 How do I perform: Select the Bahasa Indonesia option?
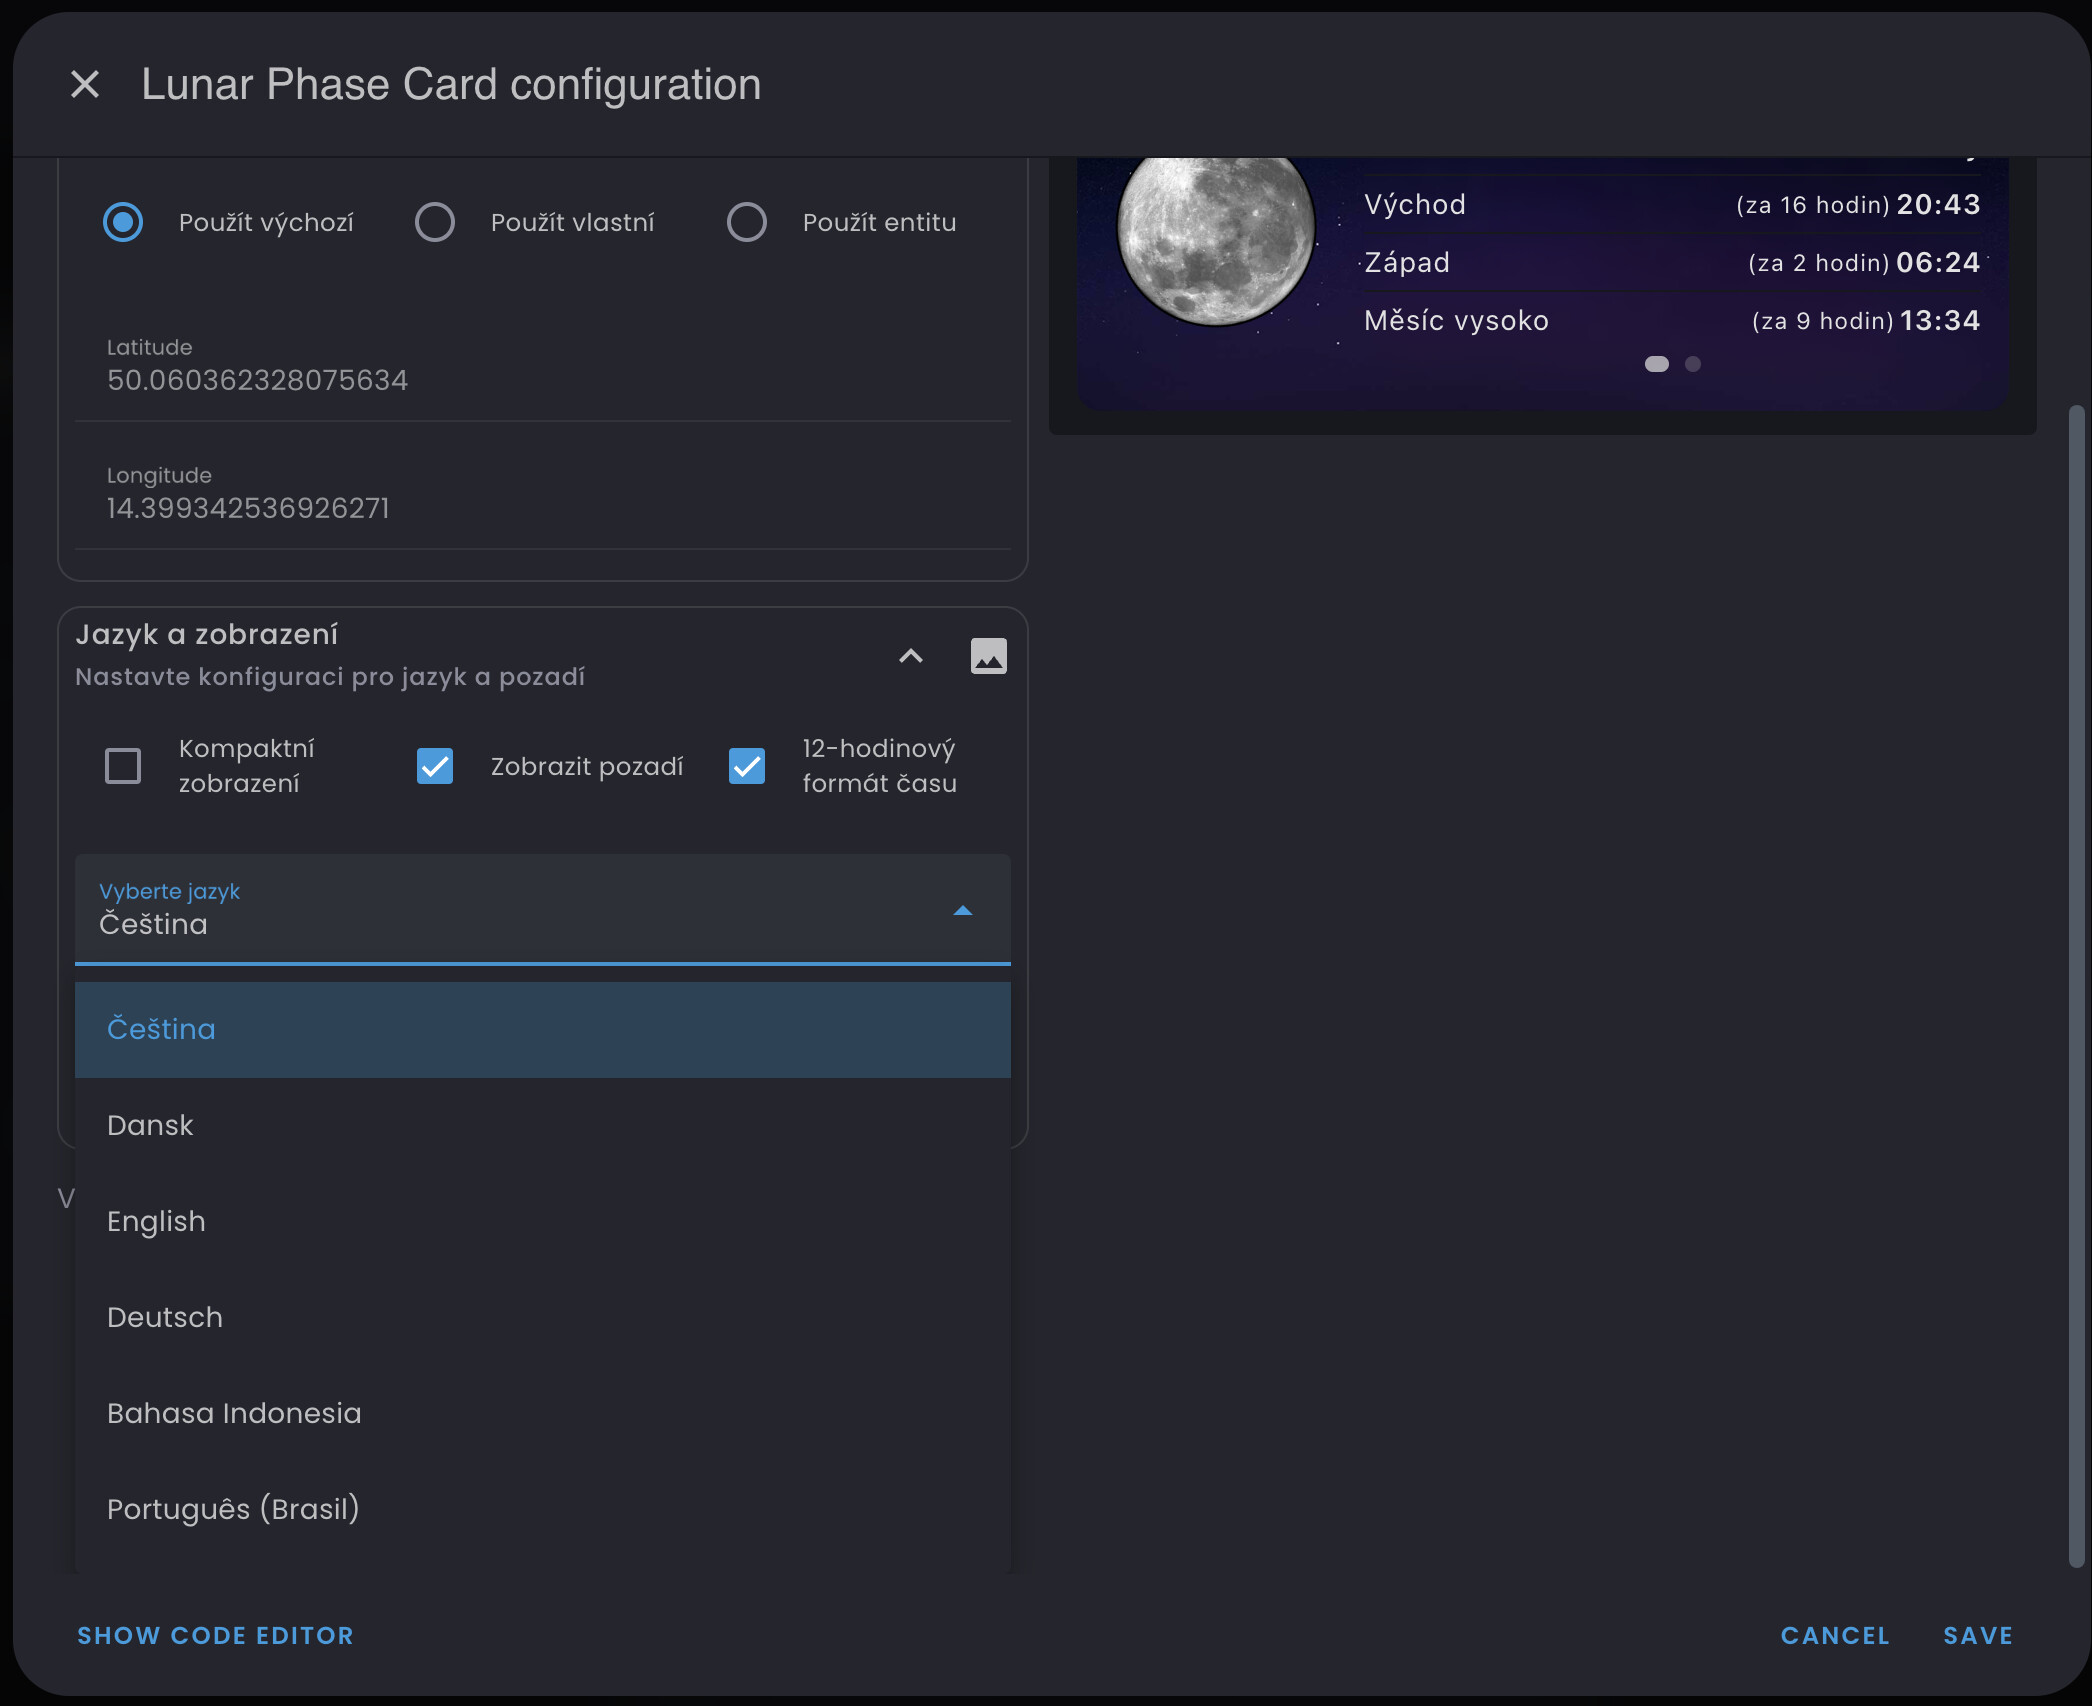pyautogui.click(x=234, y=1413)
